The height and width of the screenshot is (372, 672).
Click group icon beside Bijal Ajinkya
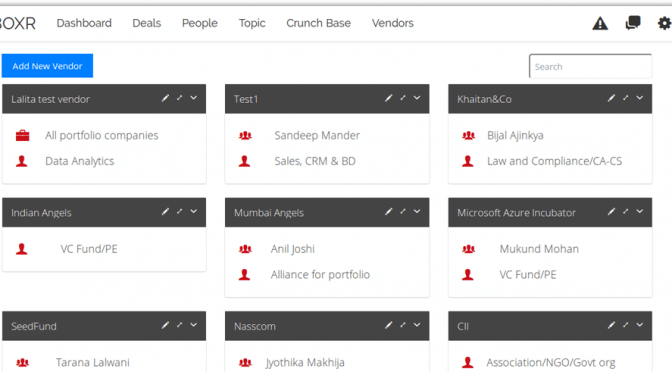[x=468, y=136]
